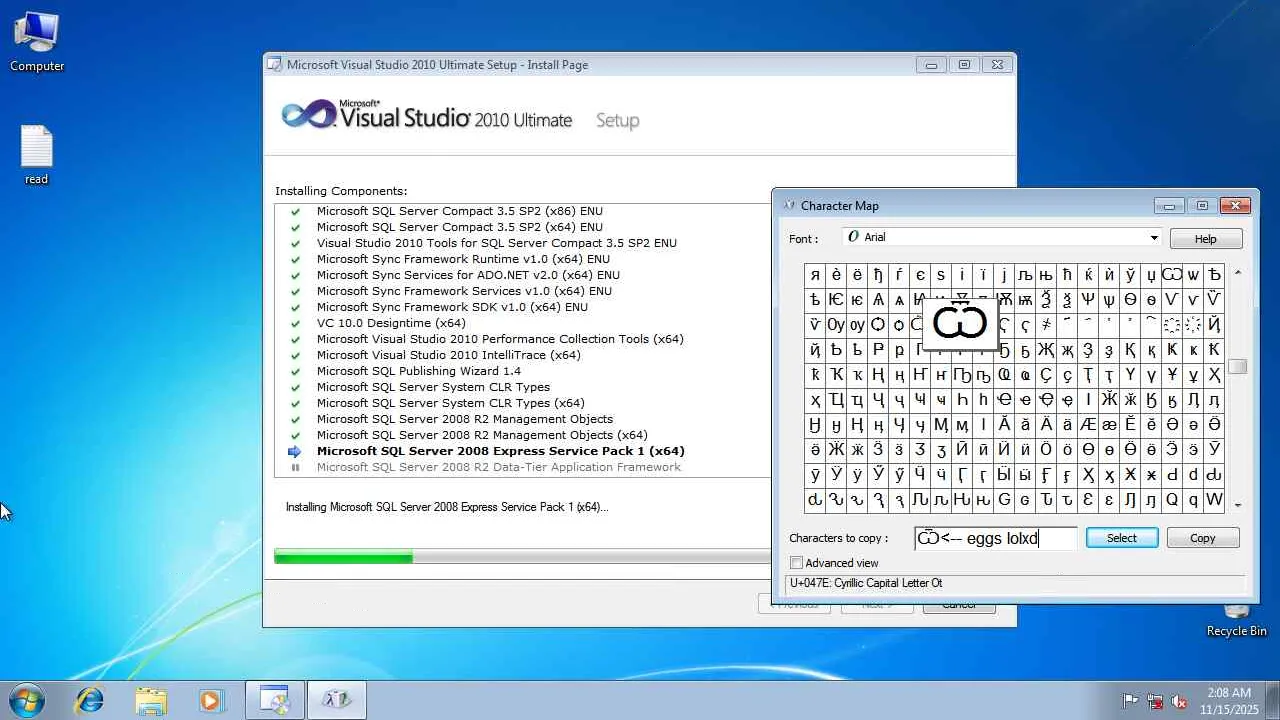The image size is (1280, 720).
Task: Click the character grid scrollbar thumb
Action: click(x=1238, y=367)
